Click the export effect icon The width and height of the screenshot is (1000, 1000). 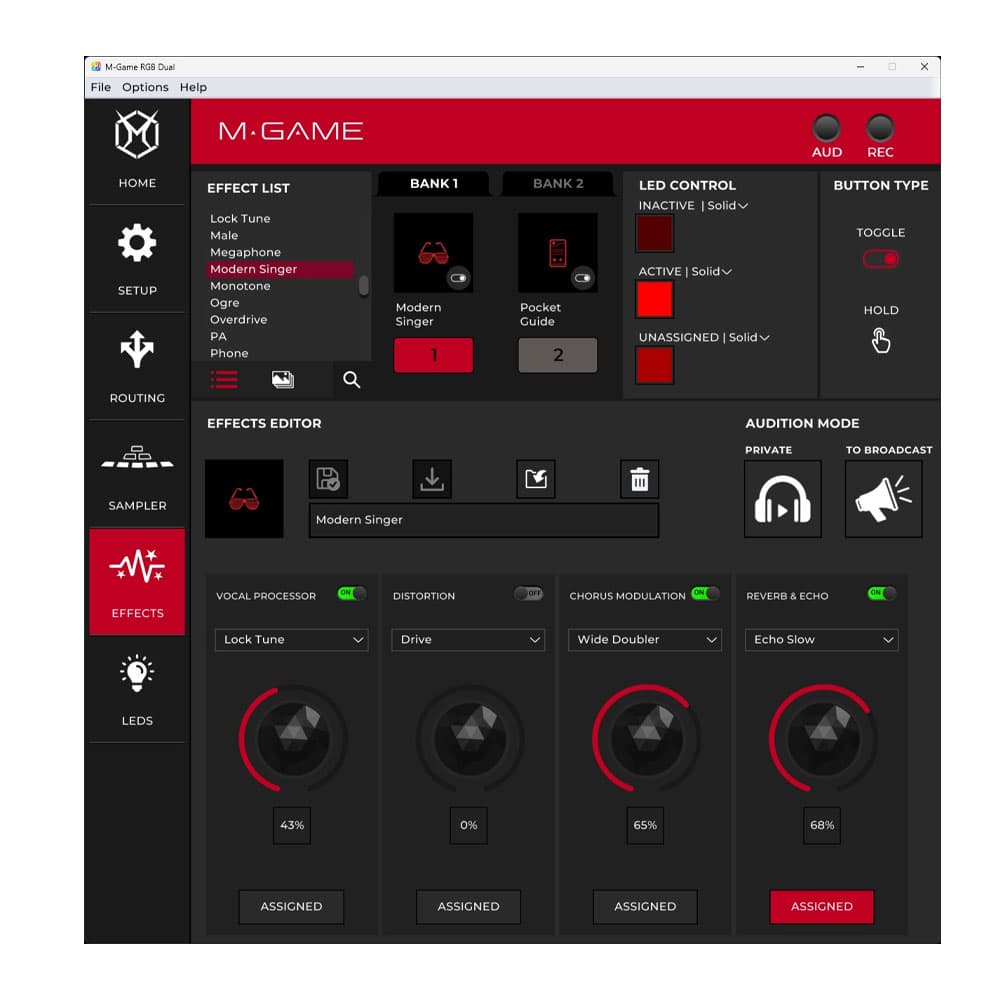tap(536, 479)
